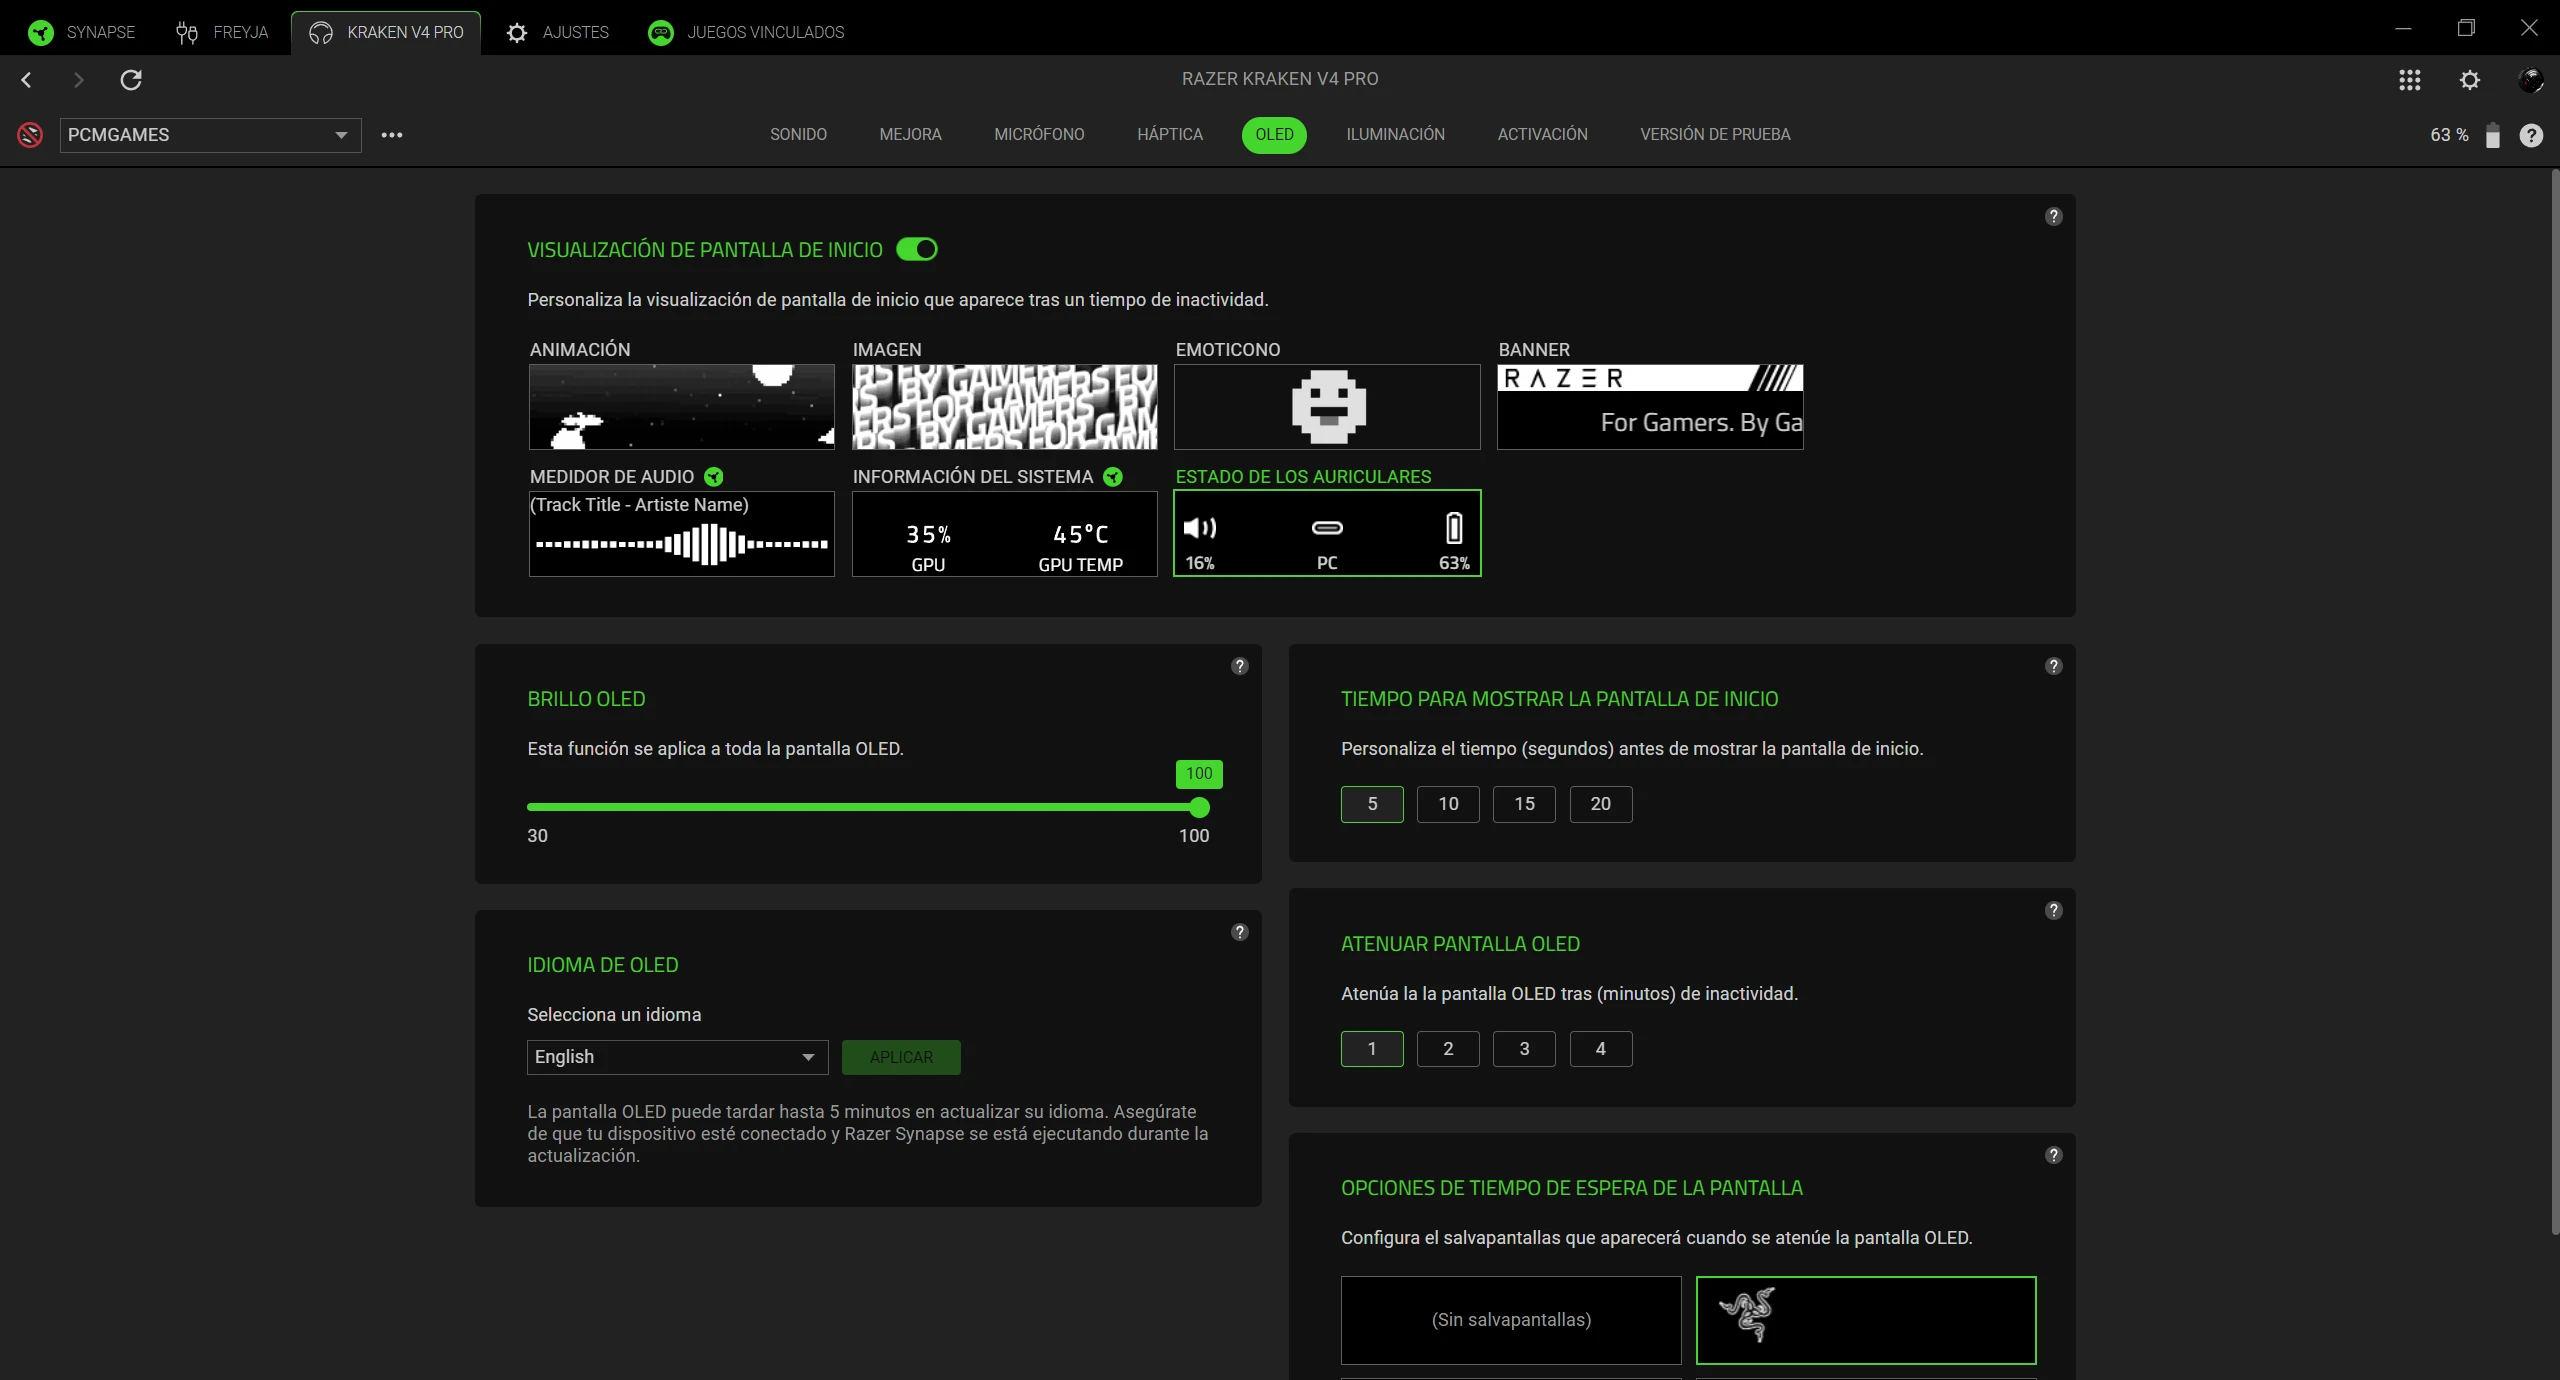Click the 63 % battery percentage text

click(2449, 135)
